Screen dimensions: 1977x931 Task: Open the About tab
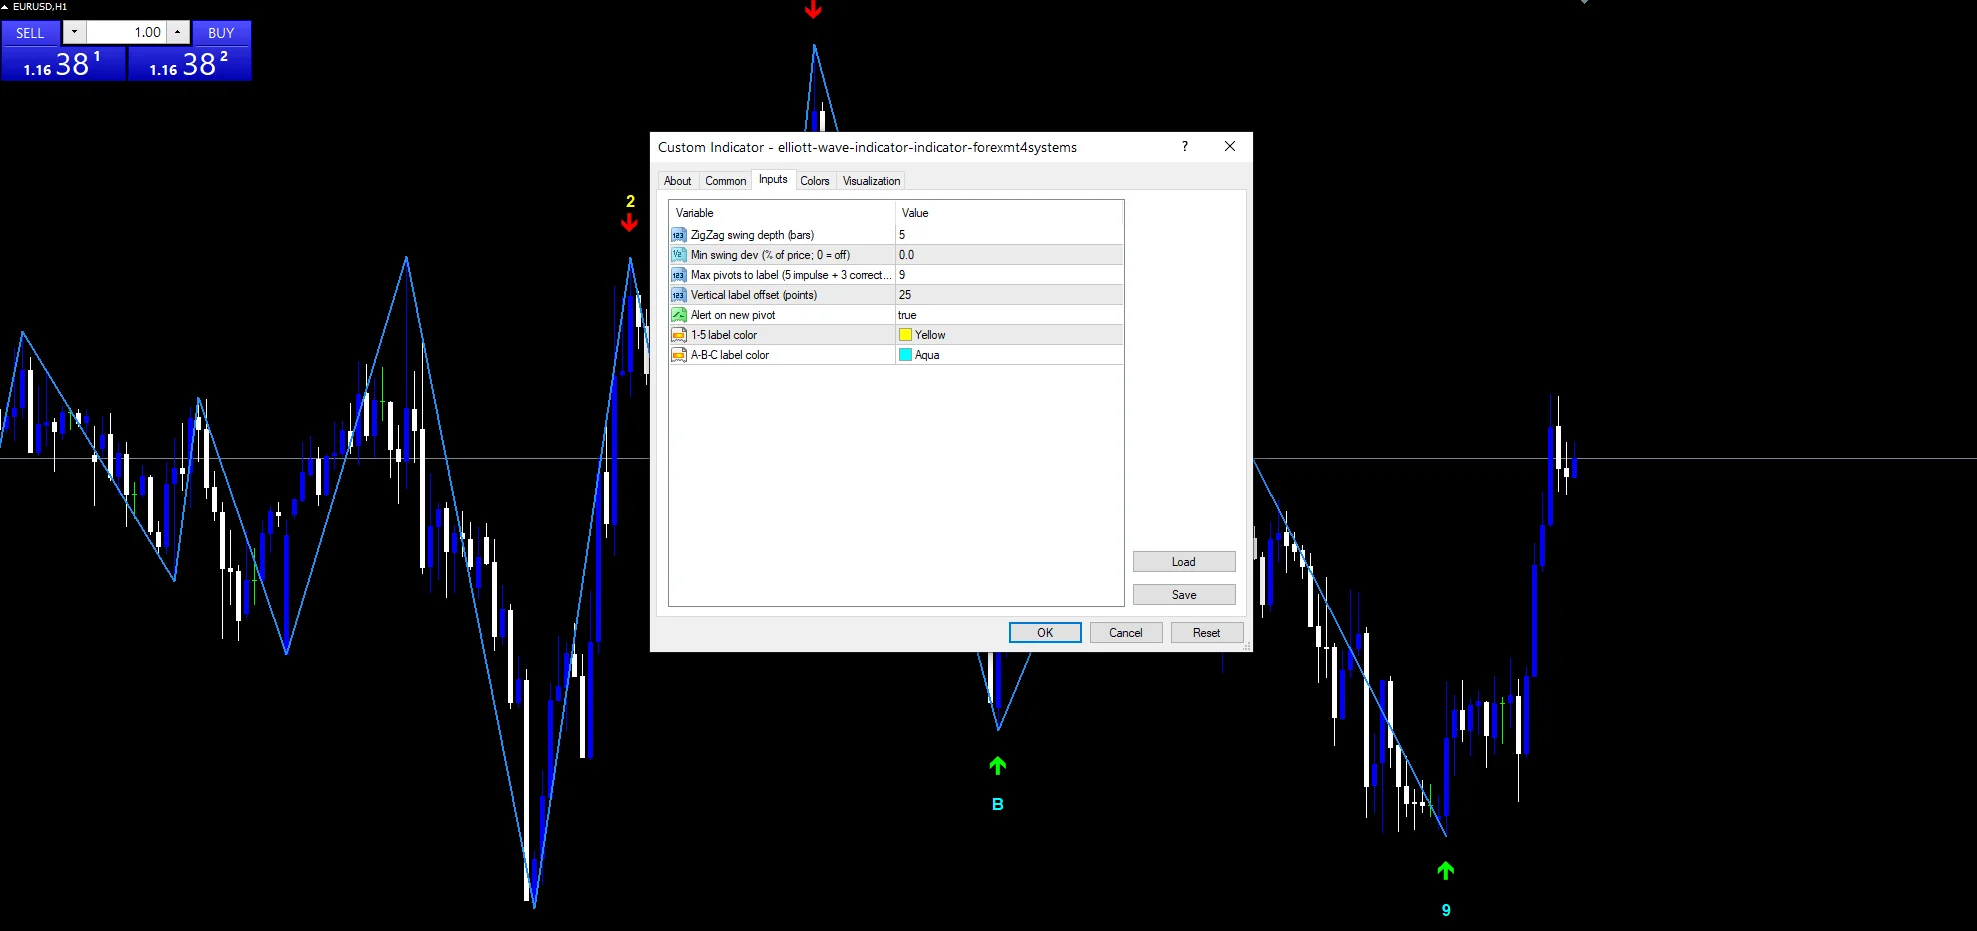pos(677,181)
